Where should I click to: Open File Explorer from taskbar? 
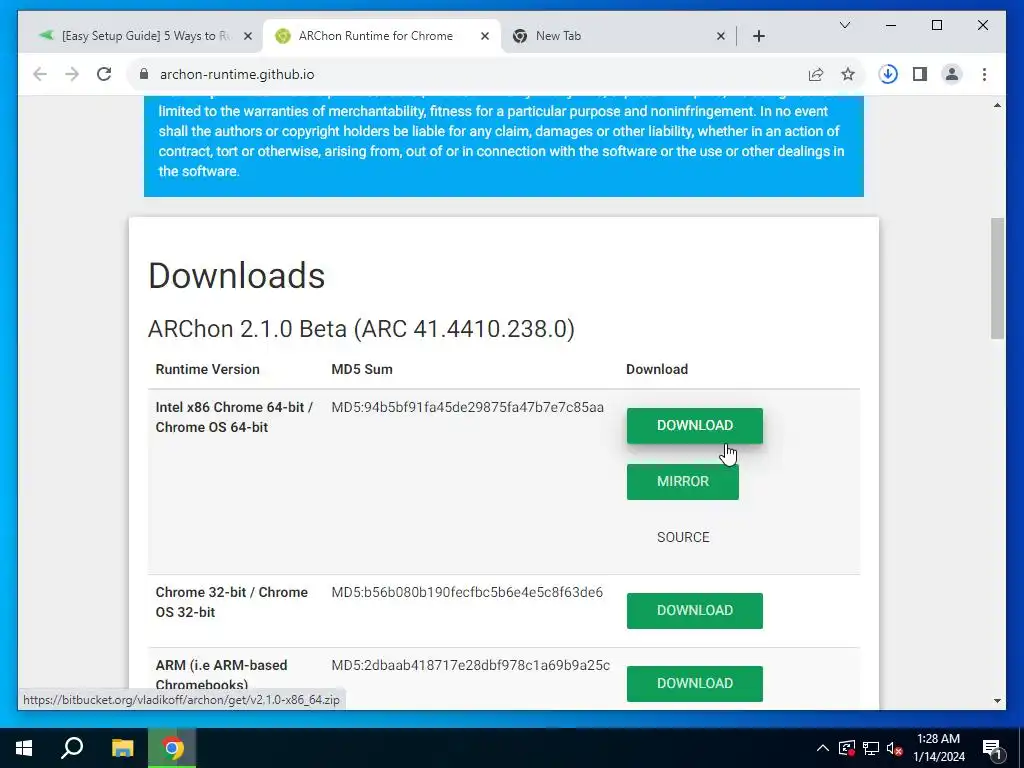[x=122, y=748]
